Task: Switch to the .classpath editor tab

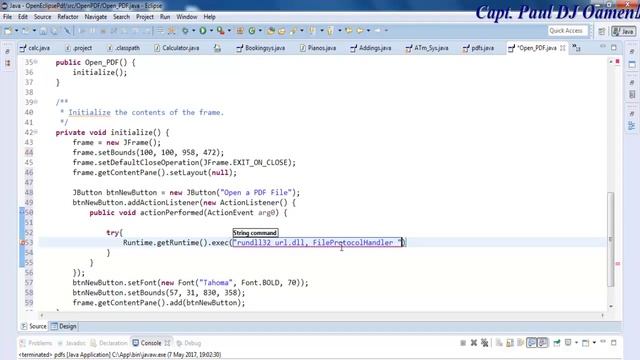Action: point(124,48)
